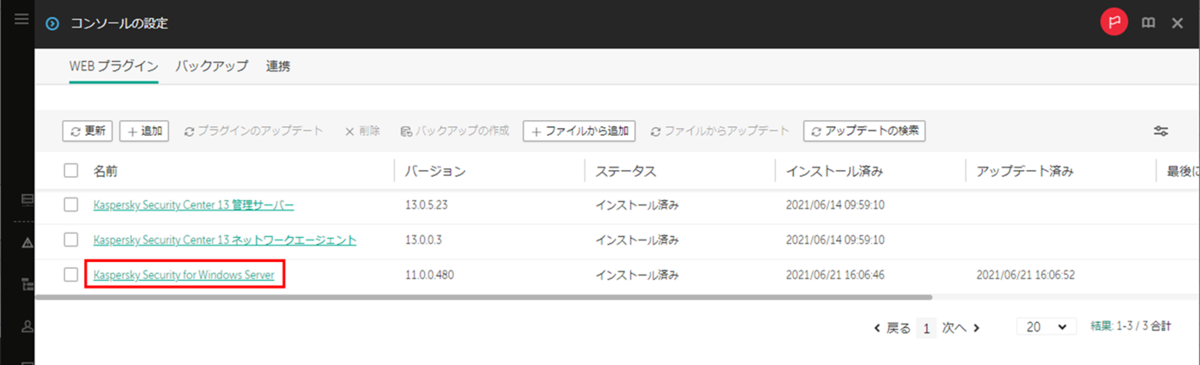Sort by アップデート済み column header
The width and height of the screenshot is (1200, 365).
(1025, 171)
